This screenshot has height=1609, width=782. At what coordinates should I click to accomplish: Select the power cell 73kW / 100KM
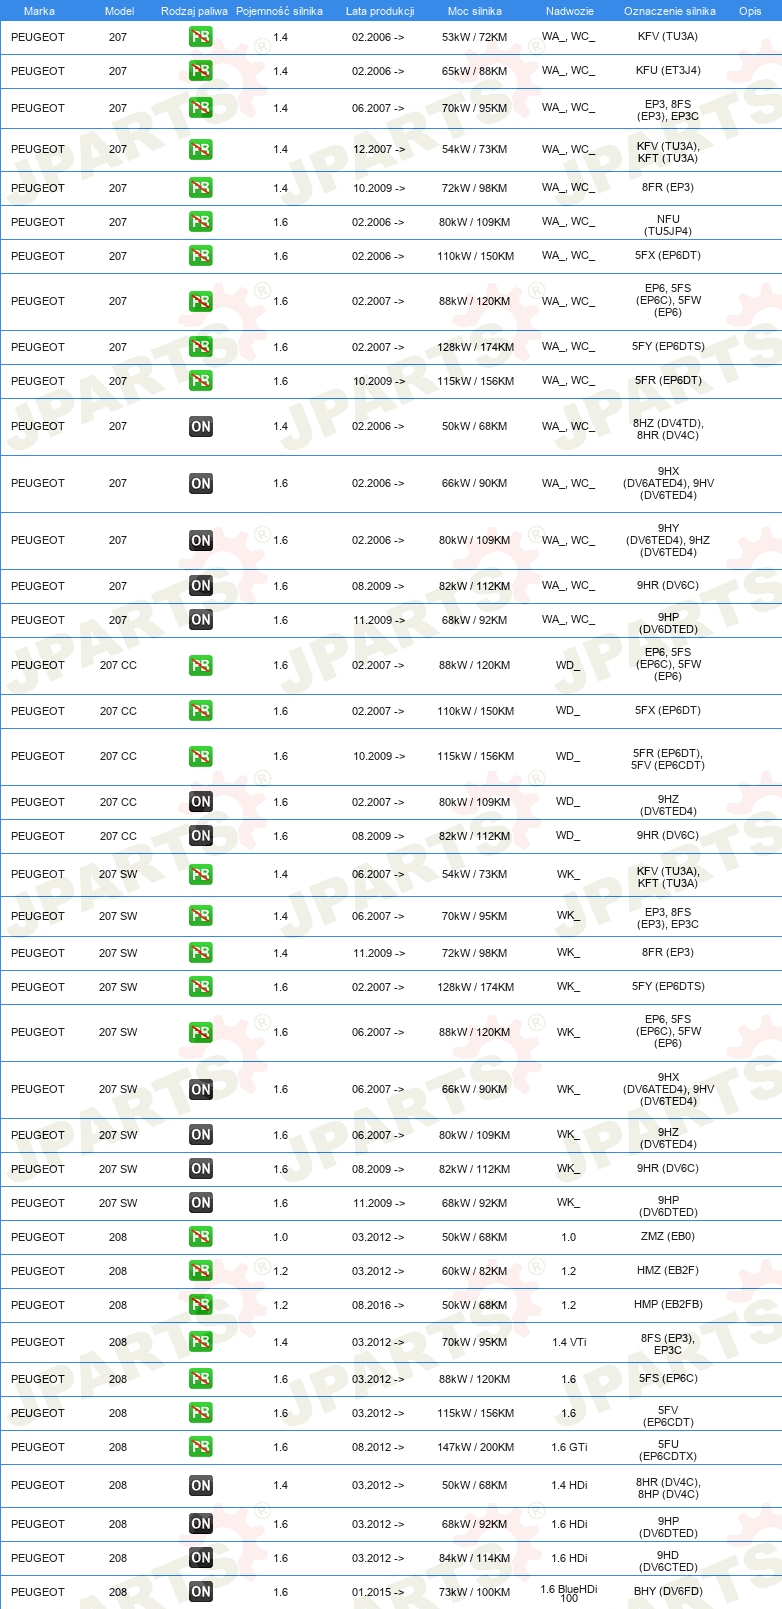click(x=475, y=1592)
